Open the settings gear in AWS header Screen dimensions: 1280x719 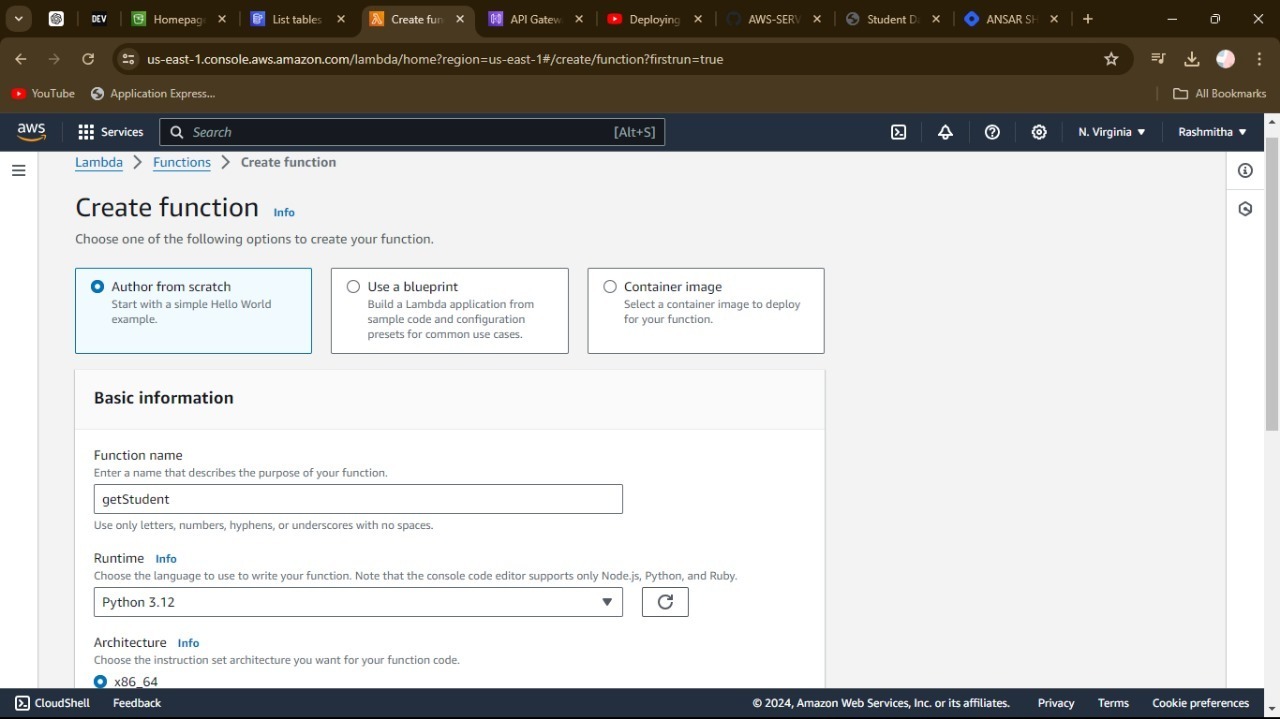click(1039, 132)
